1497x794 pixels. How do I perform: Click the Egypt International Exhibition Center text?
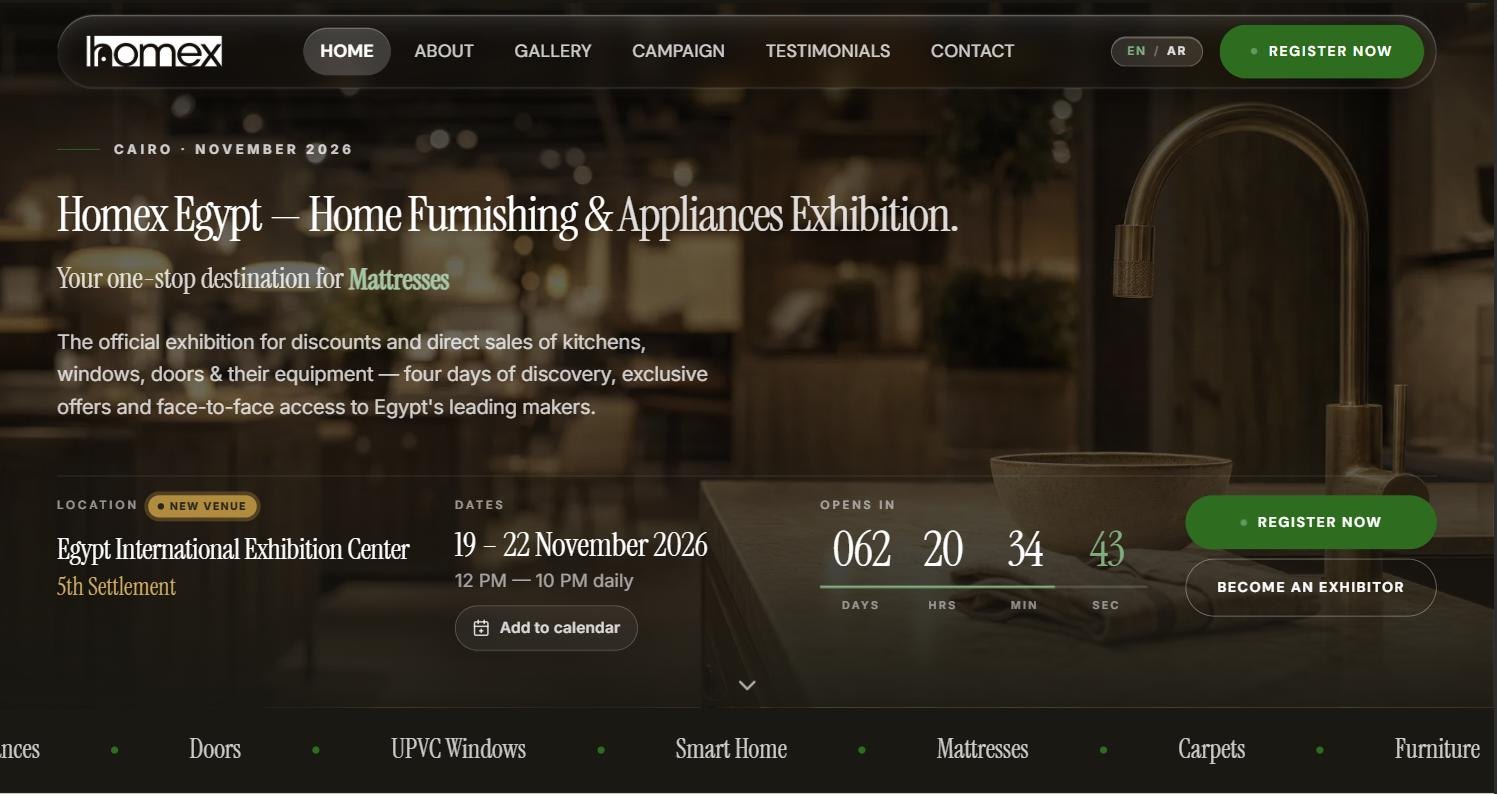tap(233, 549)
